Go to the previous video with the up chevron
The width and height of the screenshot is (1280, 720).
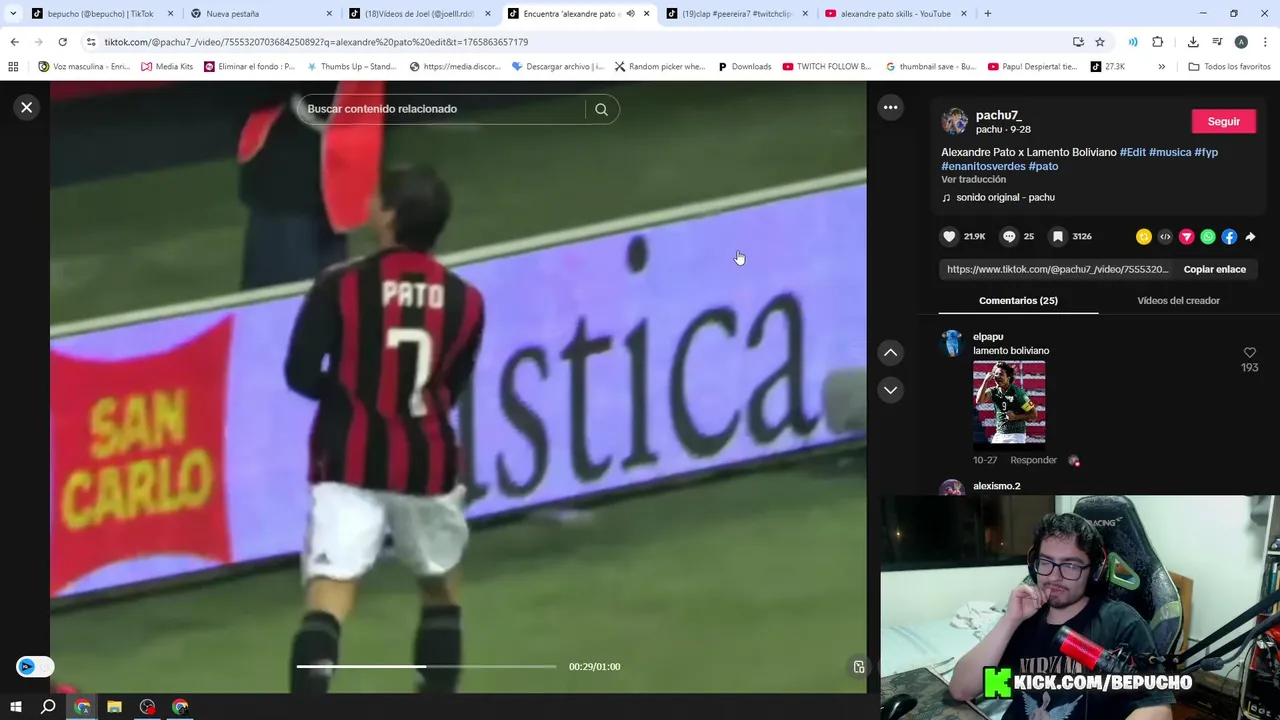(x=890, y=352)
